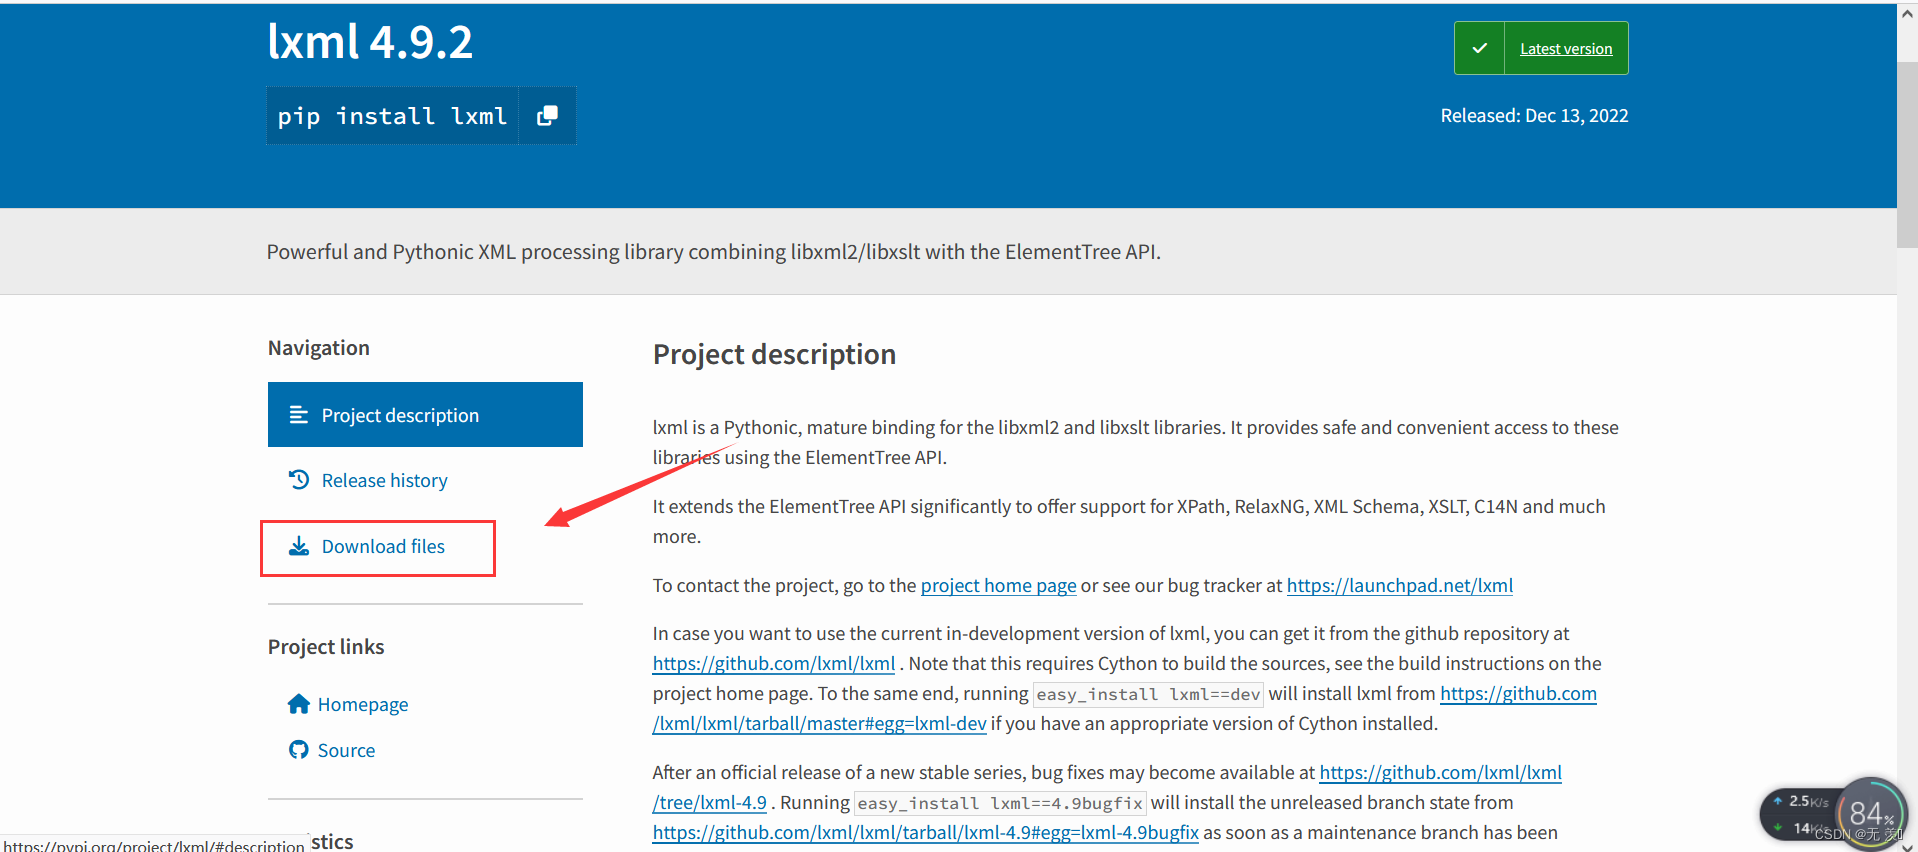
Task: Open the lxml-4.9bugfix tarball link
Action: click(x=925, y=833)
